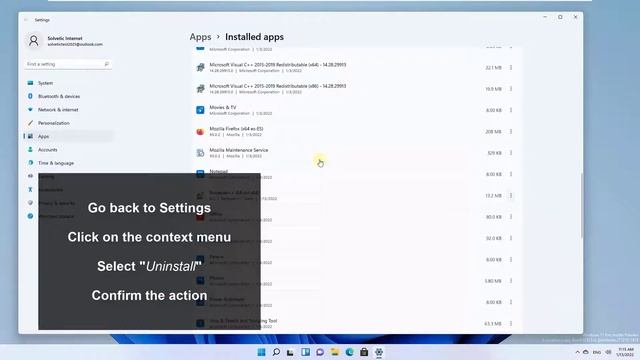Click the tray volume icon
The height and width of the screenshot is (360, 640).
click(x=608, y=352)
